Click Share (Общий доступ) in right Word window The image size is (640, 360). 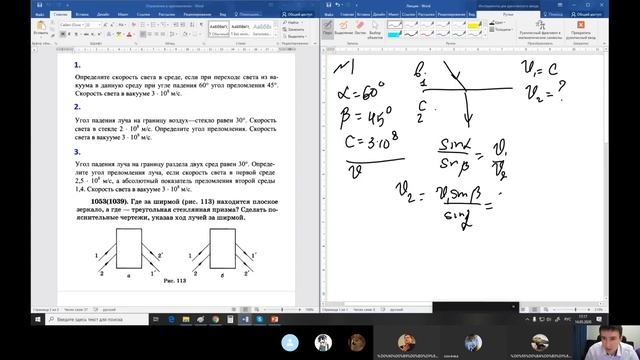[587, 14]
